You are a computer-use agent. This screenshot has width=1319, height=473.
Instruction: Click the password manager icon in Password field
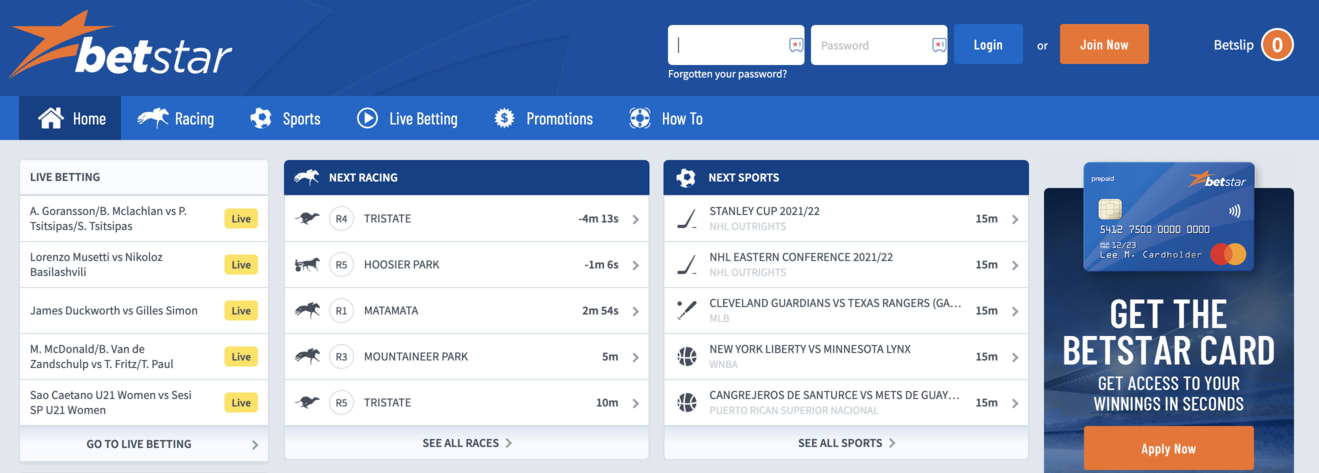coord(939,45)
